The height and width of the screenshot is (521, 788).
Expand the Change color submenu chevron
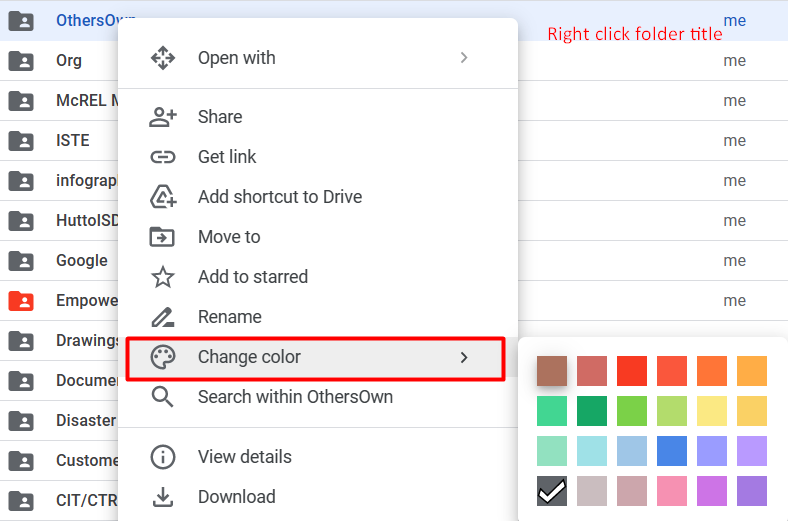point(464,357)
